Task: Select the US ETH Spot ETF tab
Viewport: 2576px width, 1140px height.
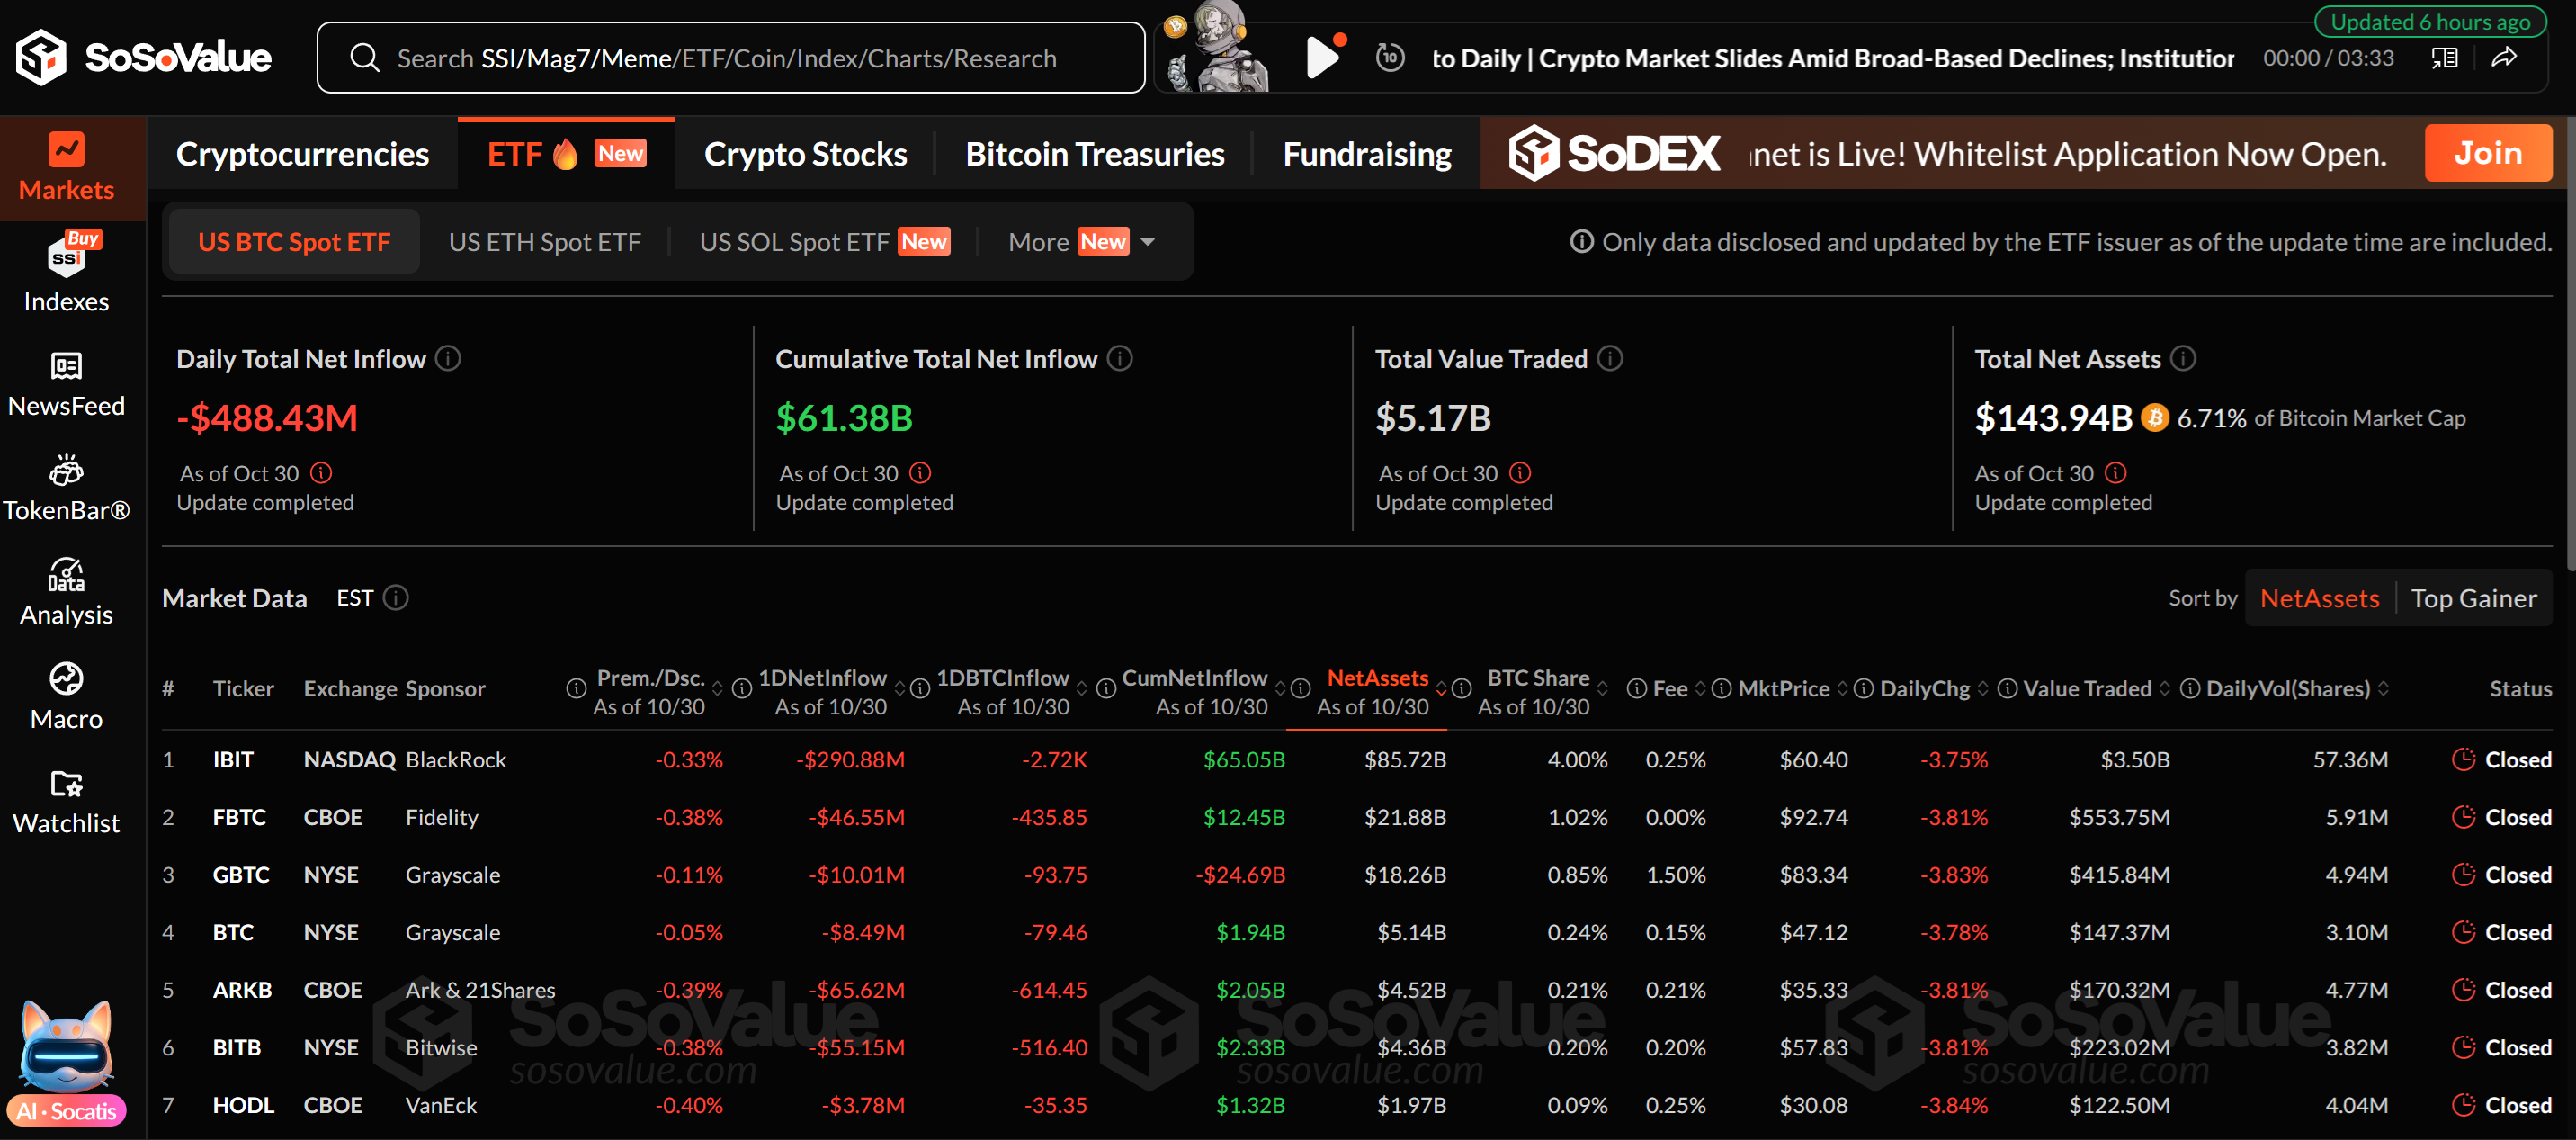Action: coord(544,242)
